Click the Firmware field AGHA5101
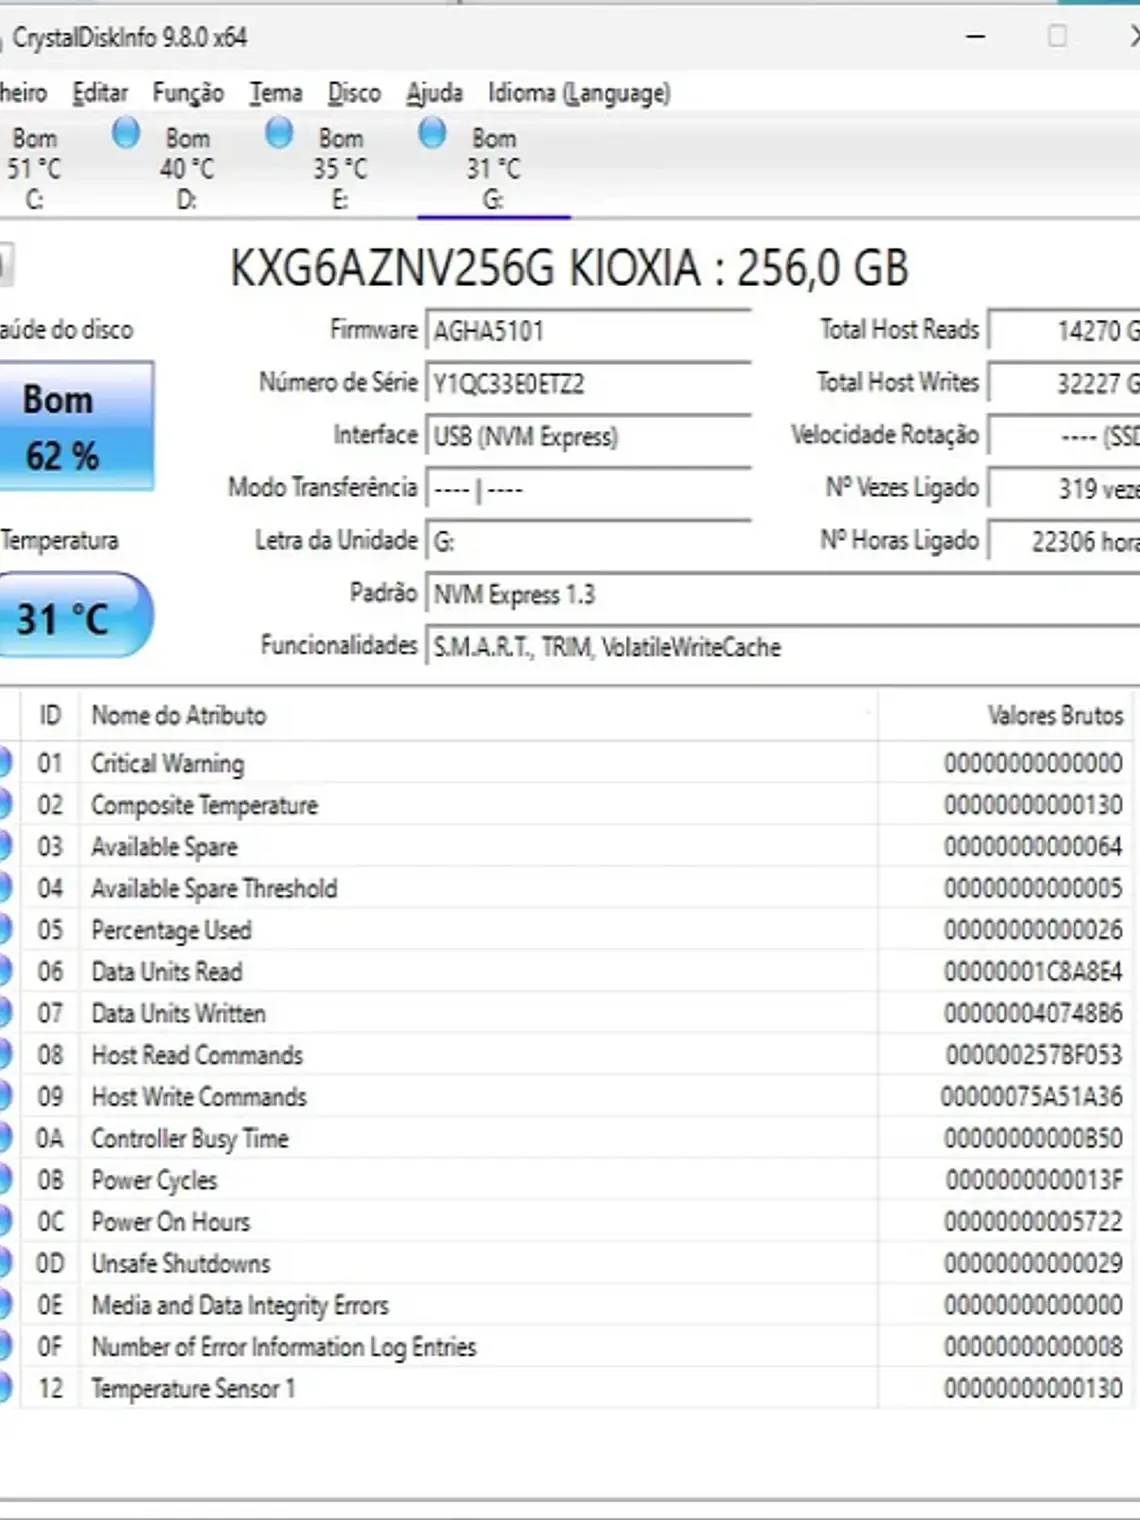This screenshot has height=1520, width=1140. [x=588, y=331]
